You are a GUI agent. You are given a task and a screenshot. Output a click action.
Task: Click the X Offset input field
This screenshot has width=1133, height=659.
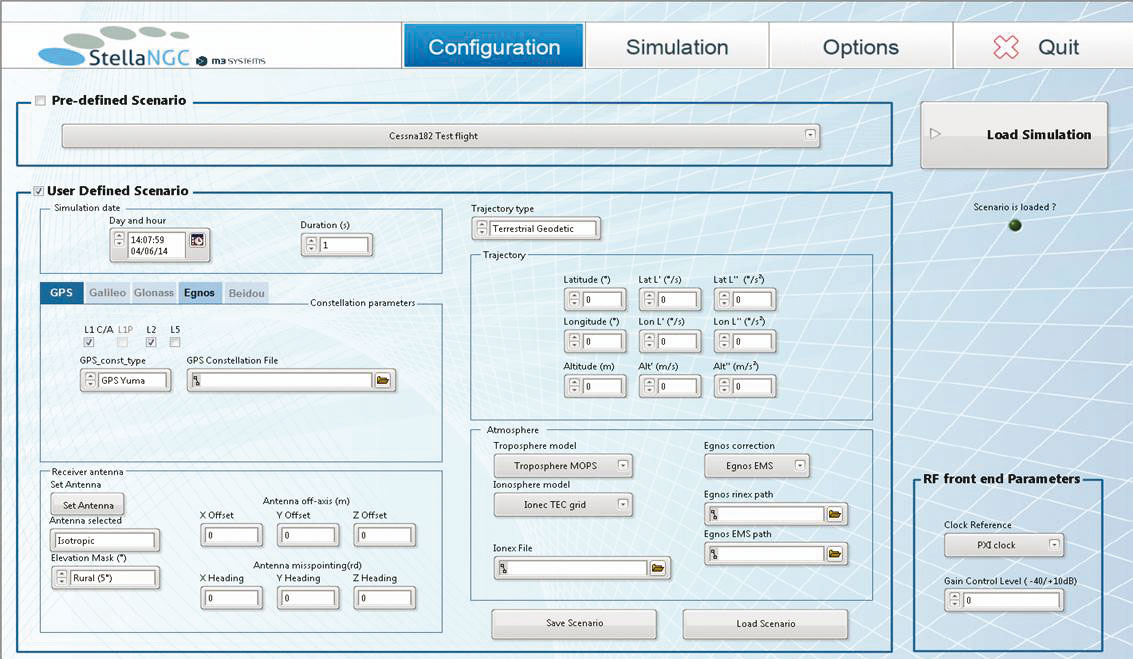[232, 535]
